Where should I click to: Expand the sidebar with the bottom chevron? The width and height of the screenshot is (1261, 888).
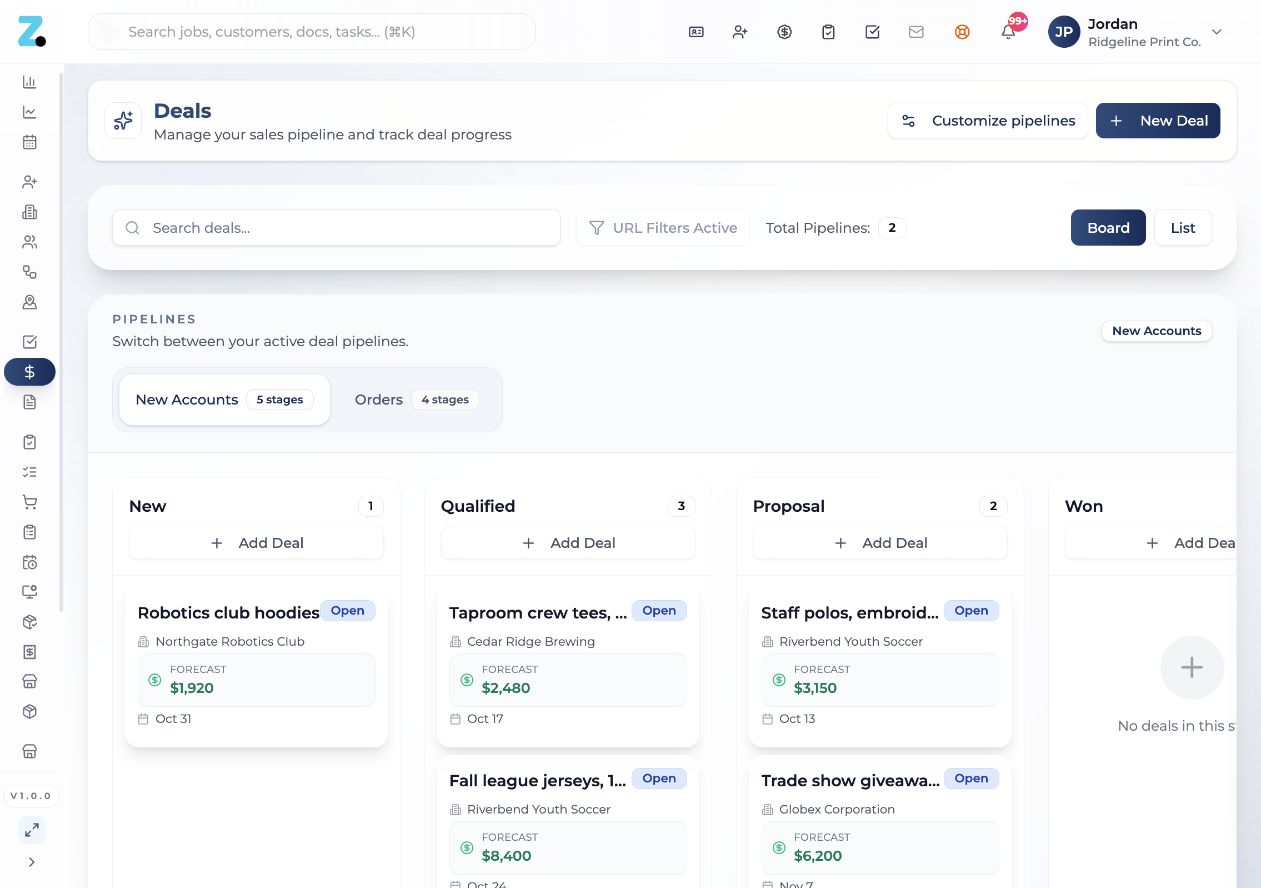(x=32, y=862)
